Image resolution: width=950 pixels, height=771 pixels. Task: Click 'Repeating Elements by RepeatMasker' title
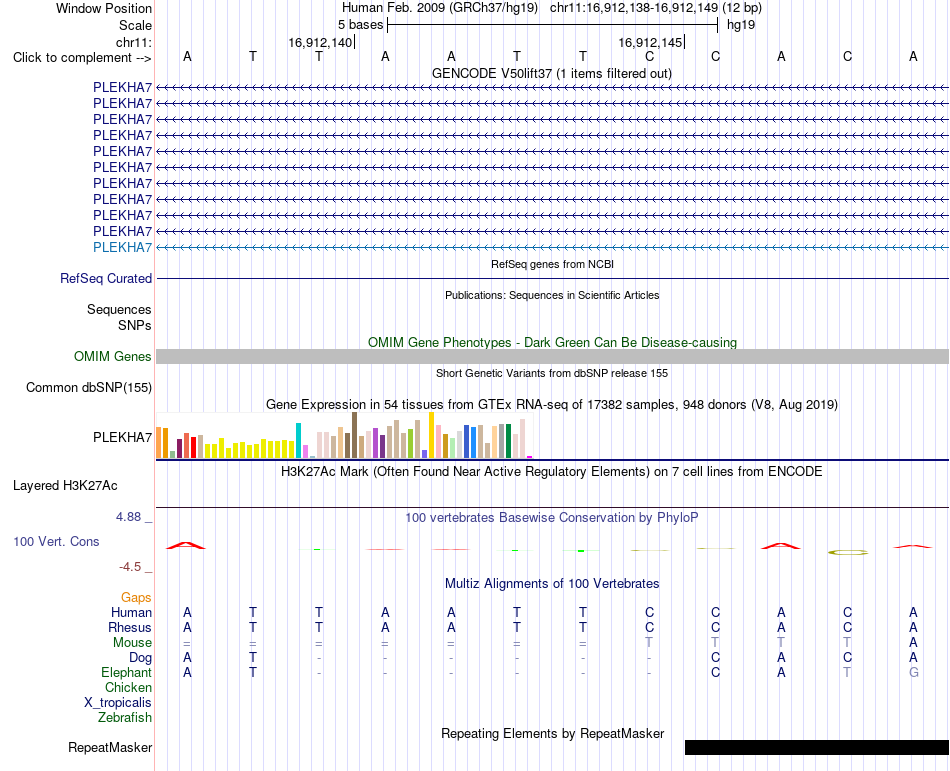point(553,734)
